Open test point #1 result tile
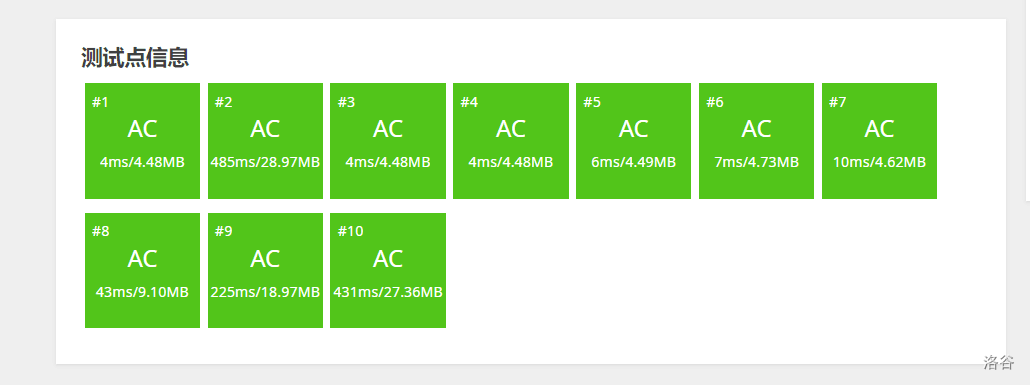1030x385 pixels. coord(142,141)
